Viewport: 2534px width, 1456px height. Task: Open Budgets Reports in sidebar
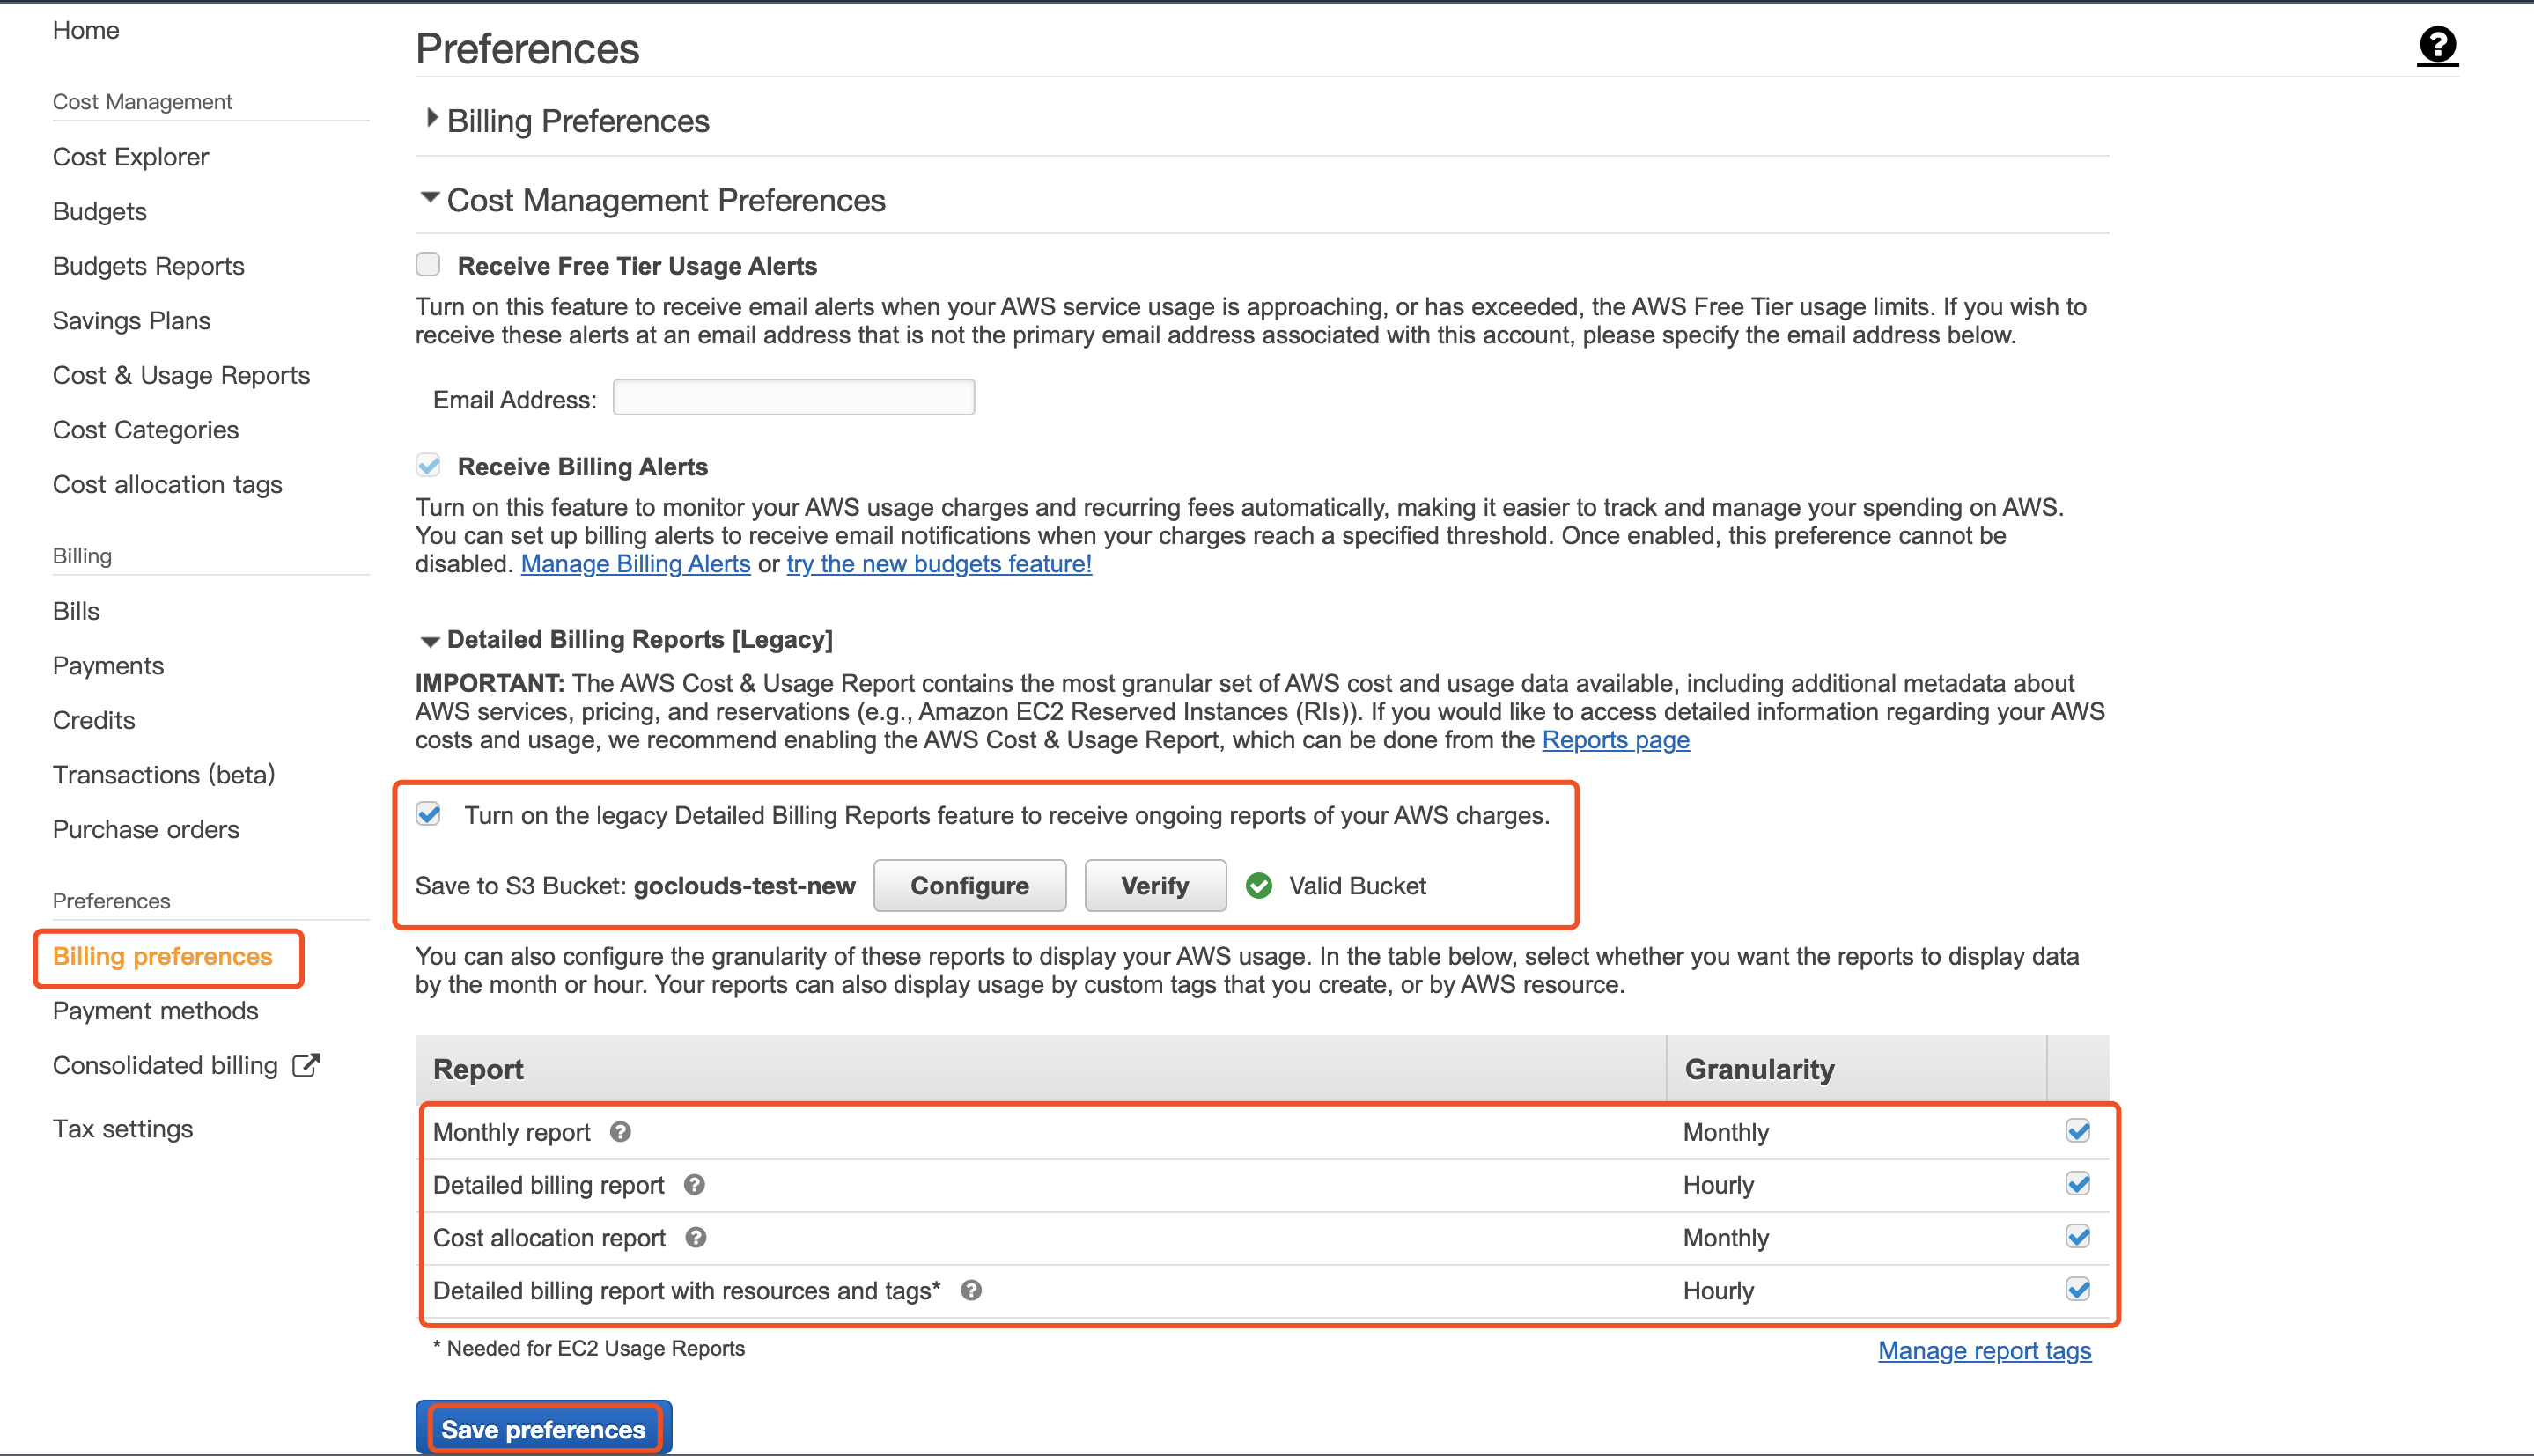[x=149, y=266]
